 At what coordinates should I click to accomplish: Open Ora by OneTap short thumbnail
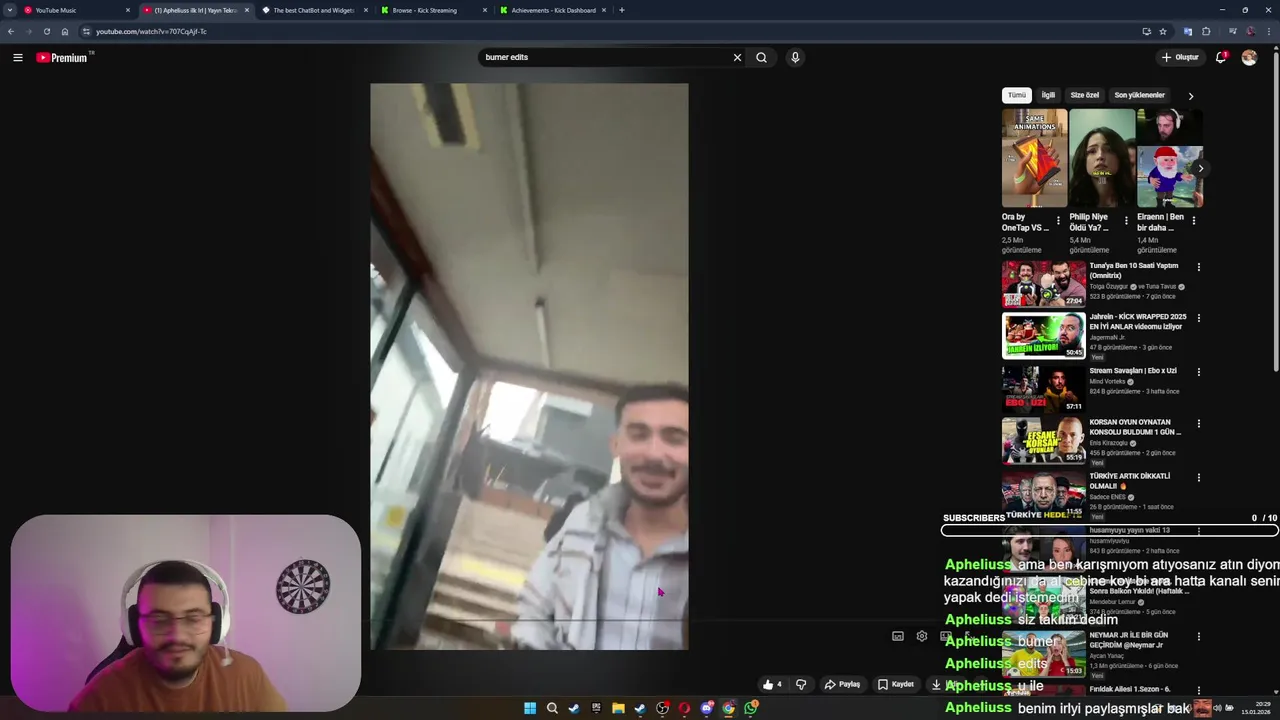point(1034,158)
